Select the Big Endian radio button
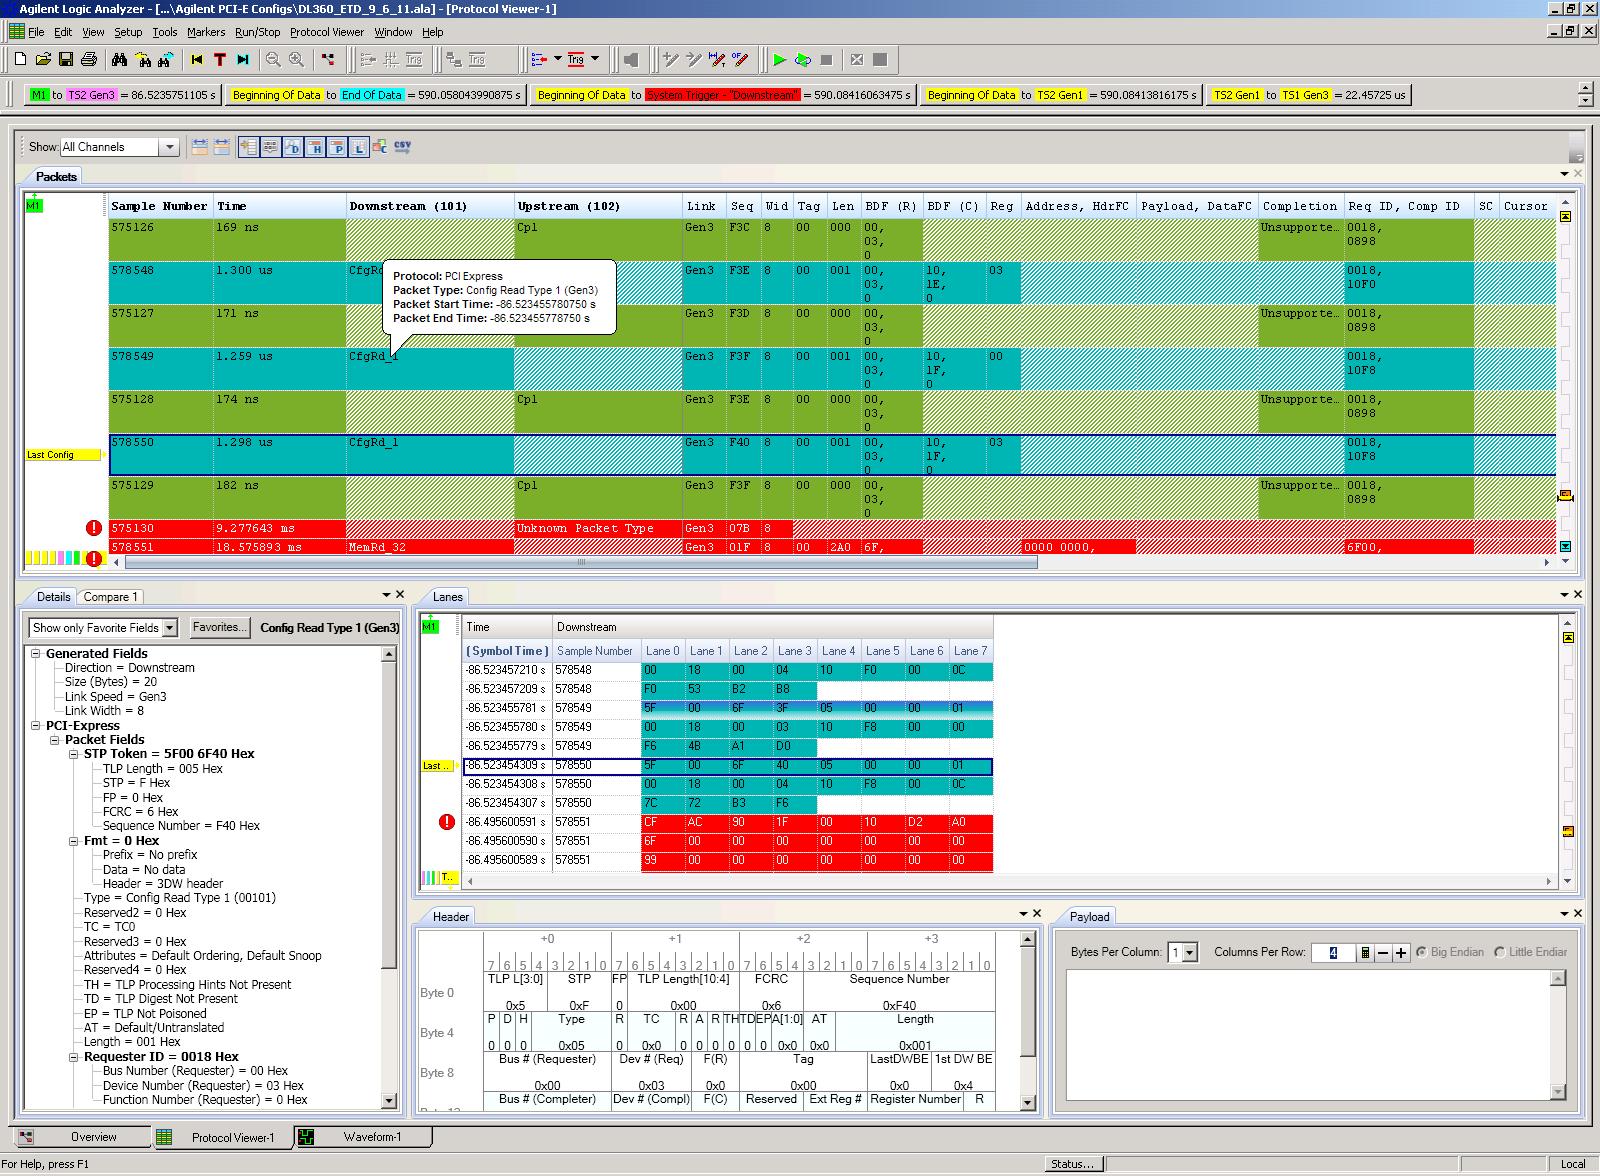This screenshot has height=1176, width=1600. (x=1421, y=952)
